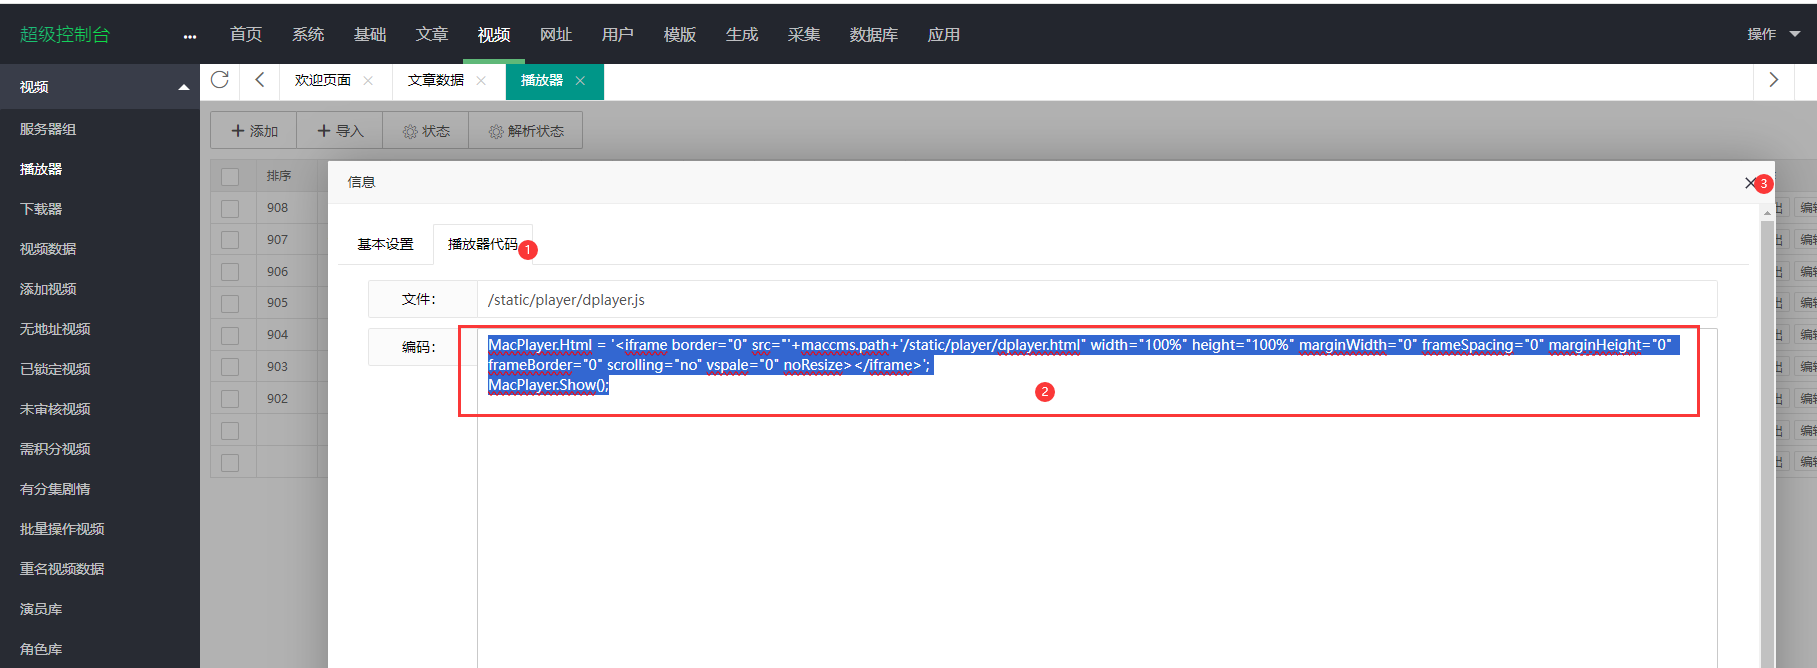Close the 播放器 tab
Screen dimensions: 1817x668
[580, 81]
